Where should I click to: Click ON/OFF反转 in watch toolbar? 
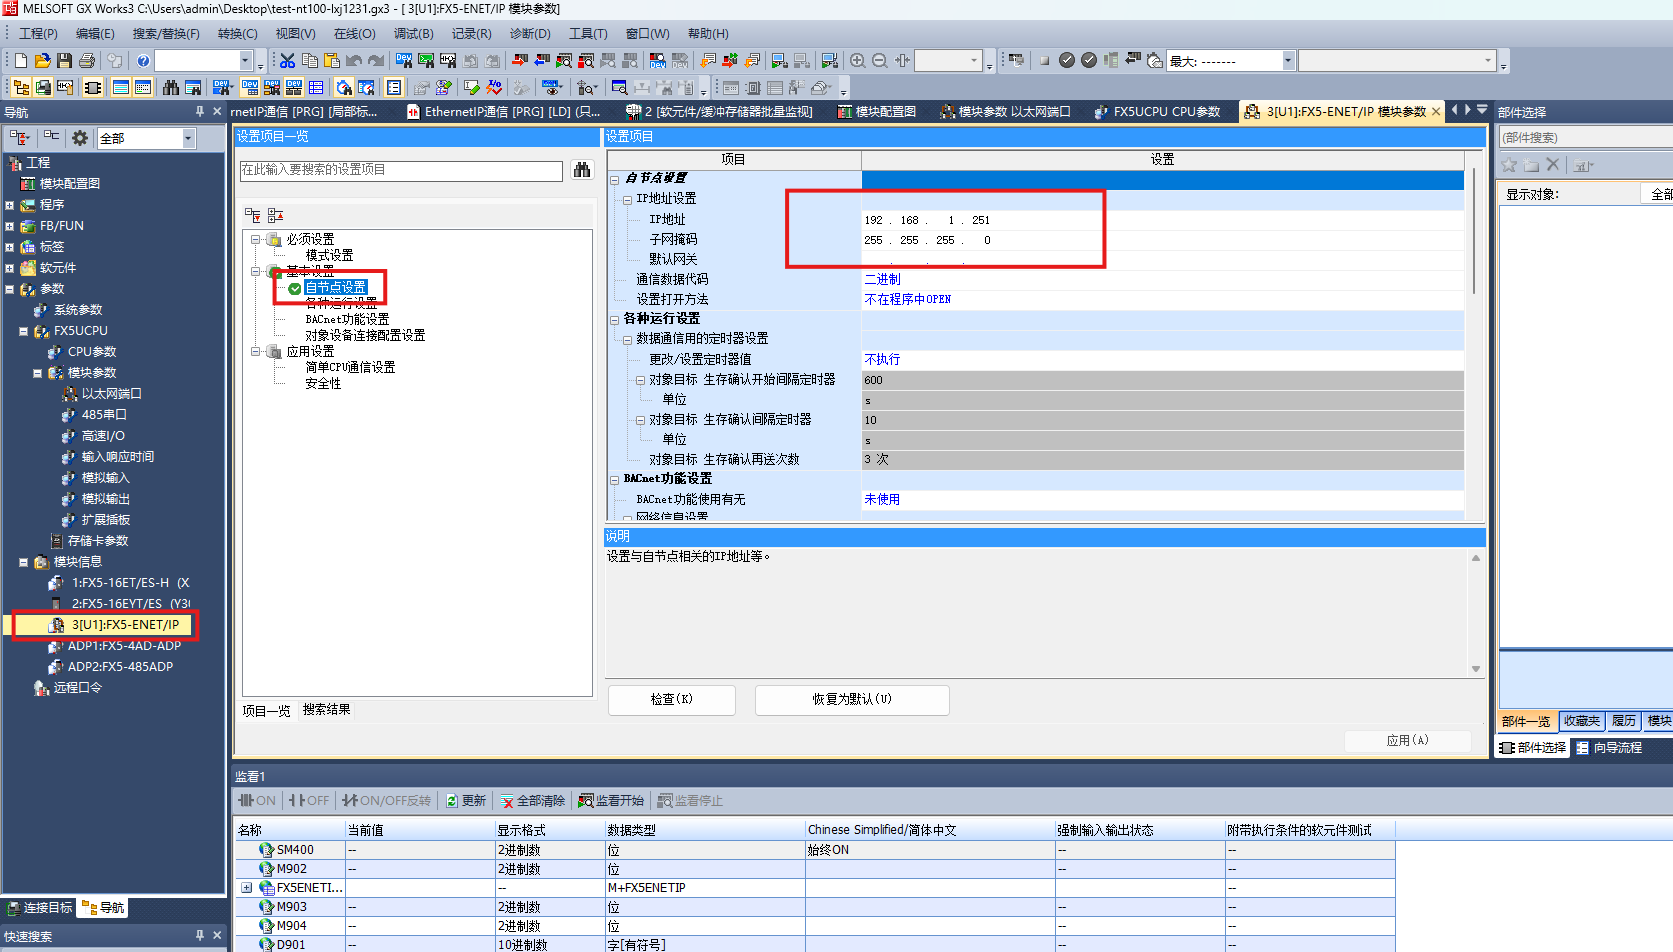[386, 800]
